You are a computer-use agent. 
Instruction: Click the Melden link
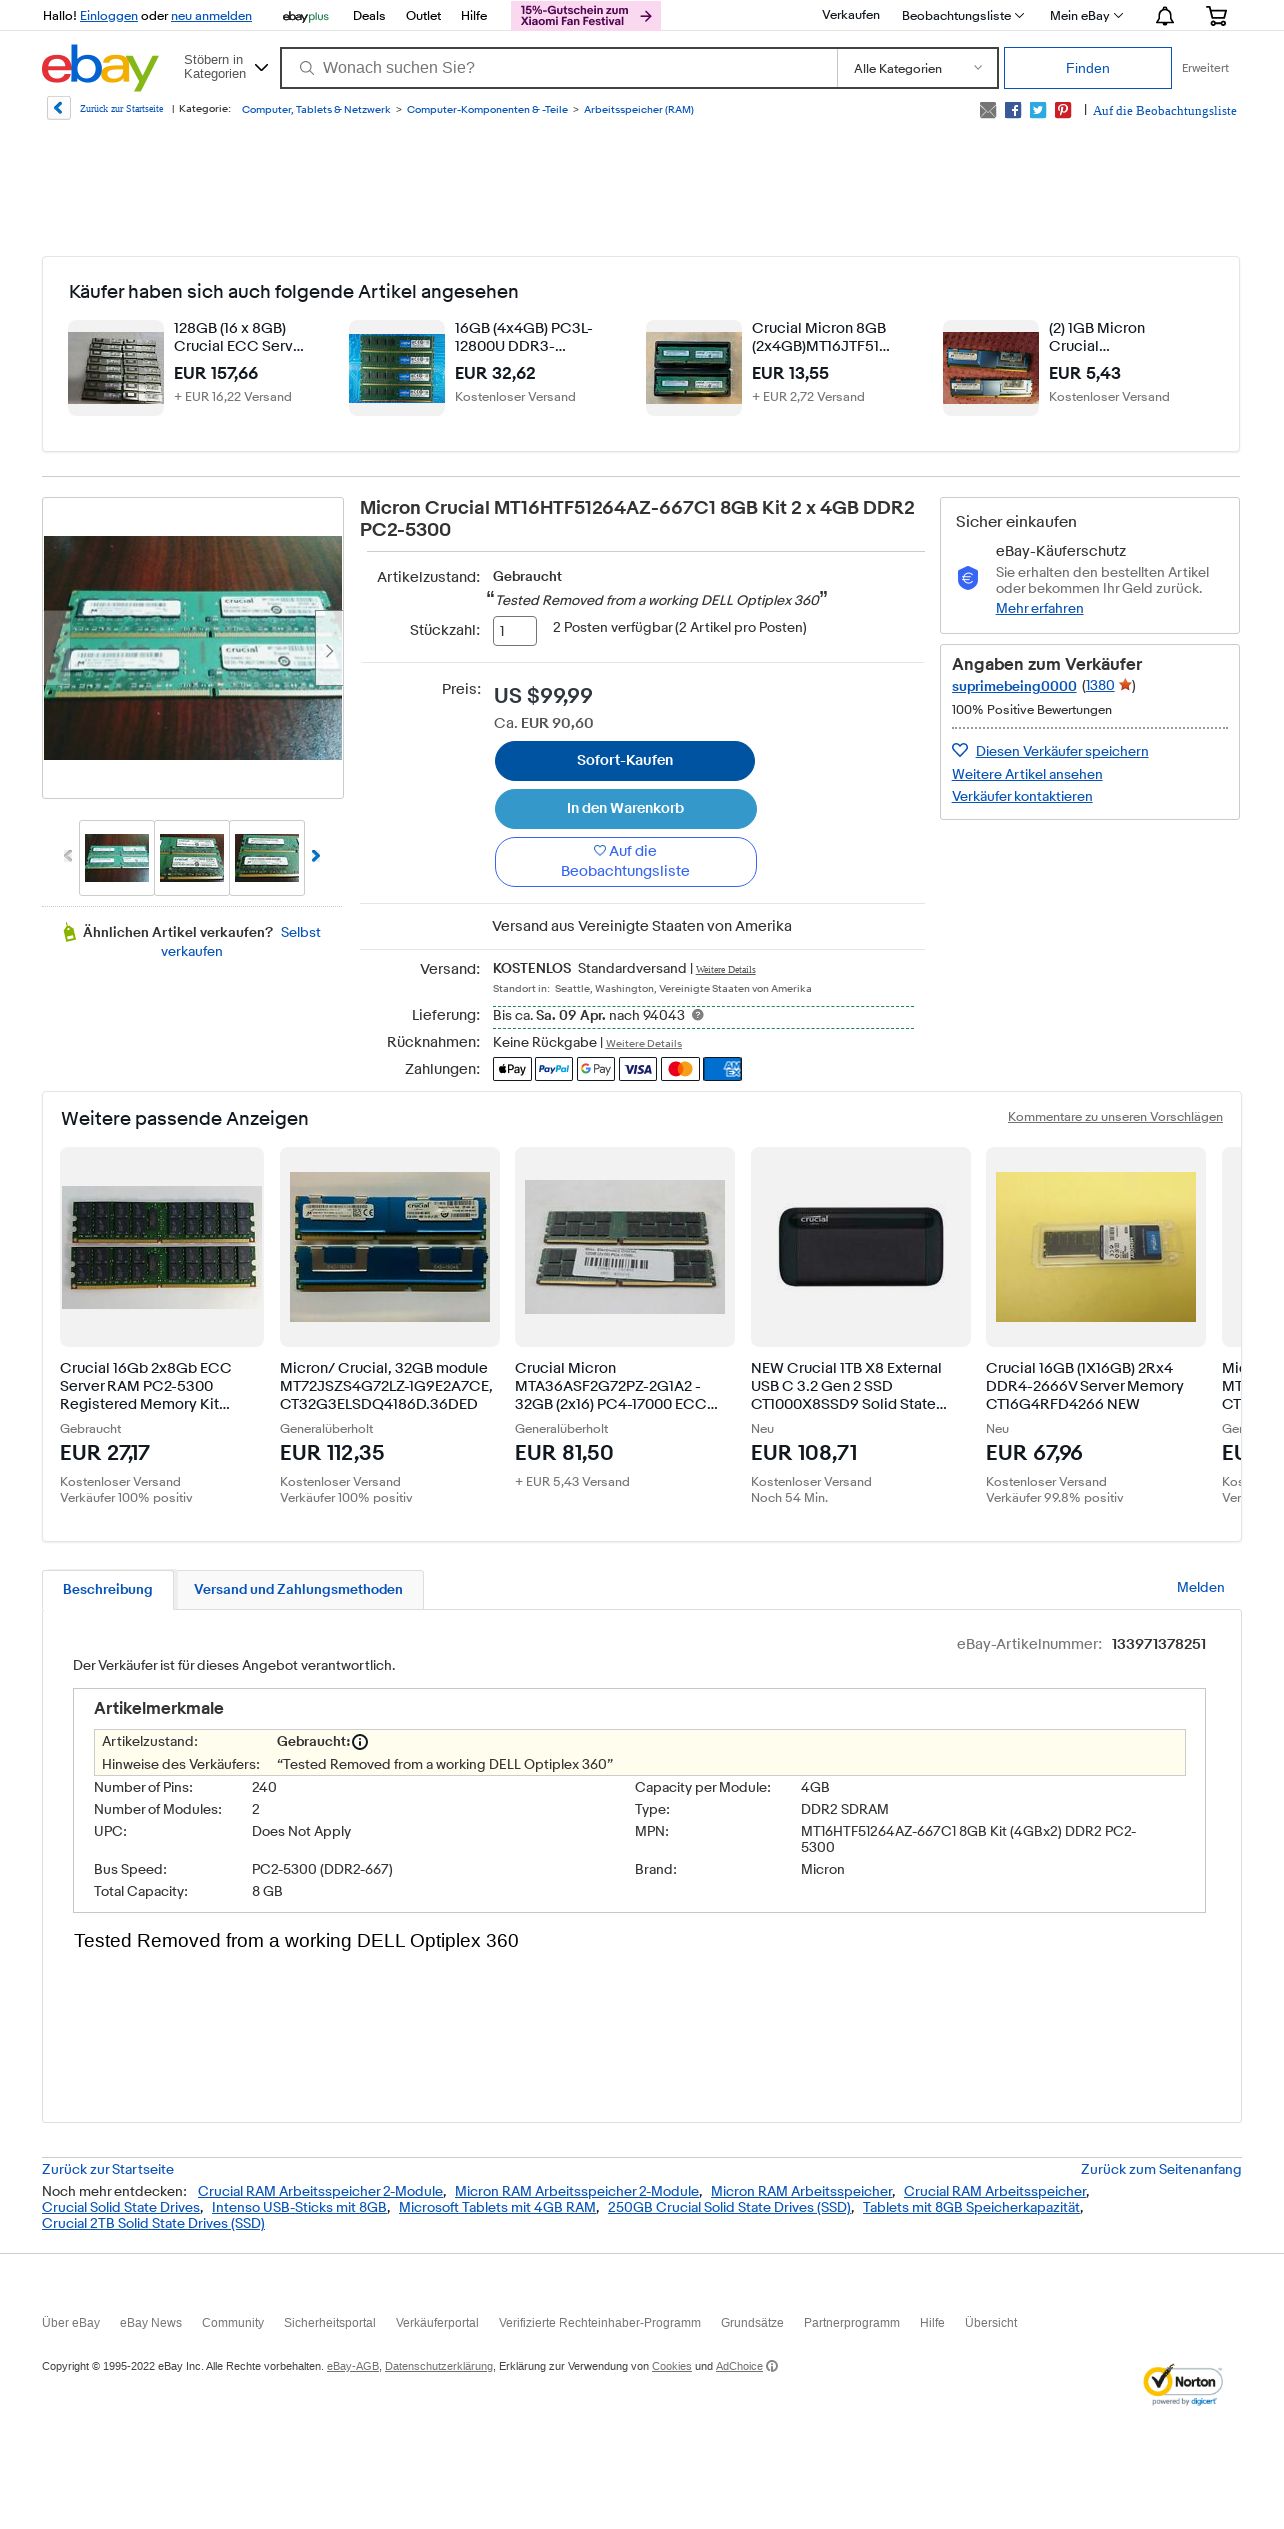pyautogui.click(x=1200, y=1587)
